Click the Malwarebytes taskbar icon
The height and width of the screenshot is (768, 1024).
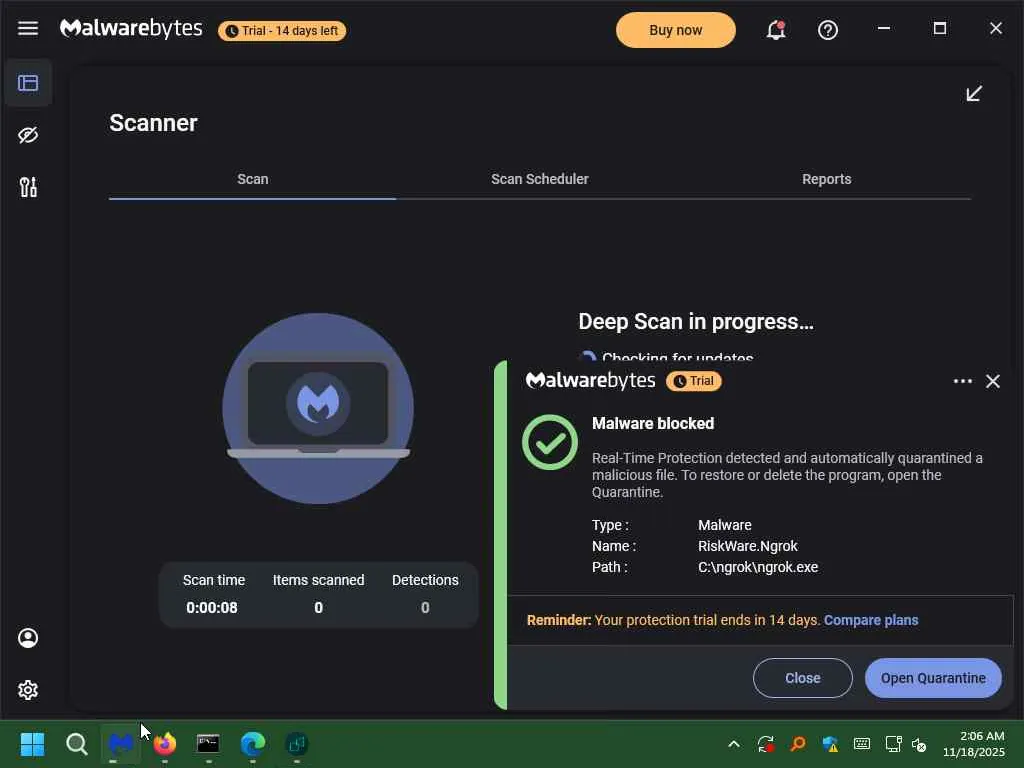(121, 744)
